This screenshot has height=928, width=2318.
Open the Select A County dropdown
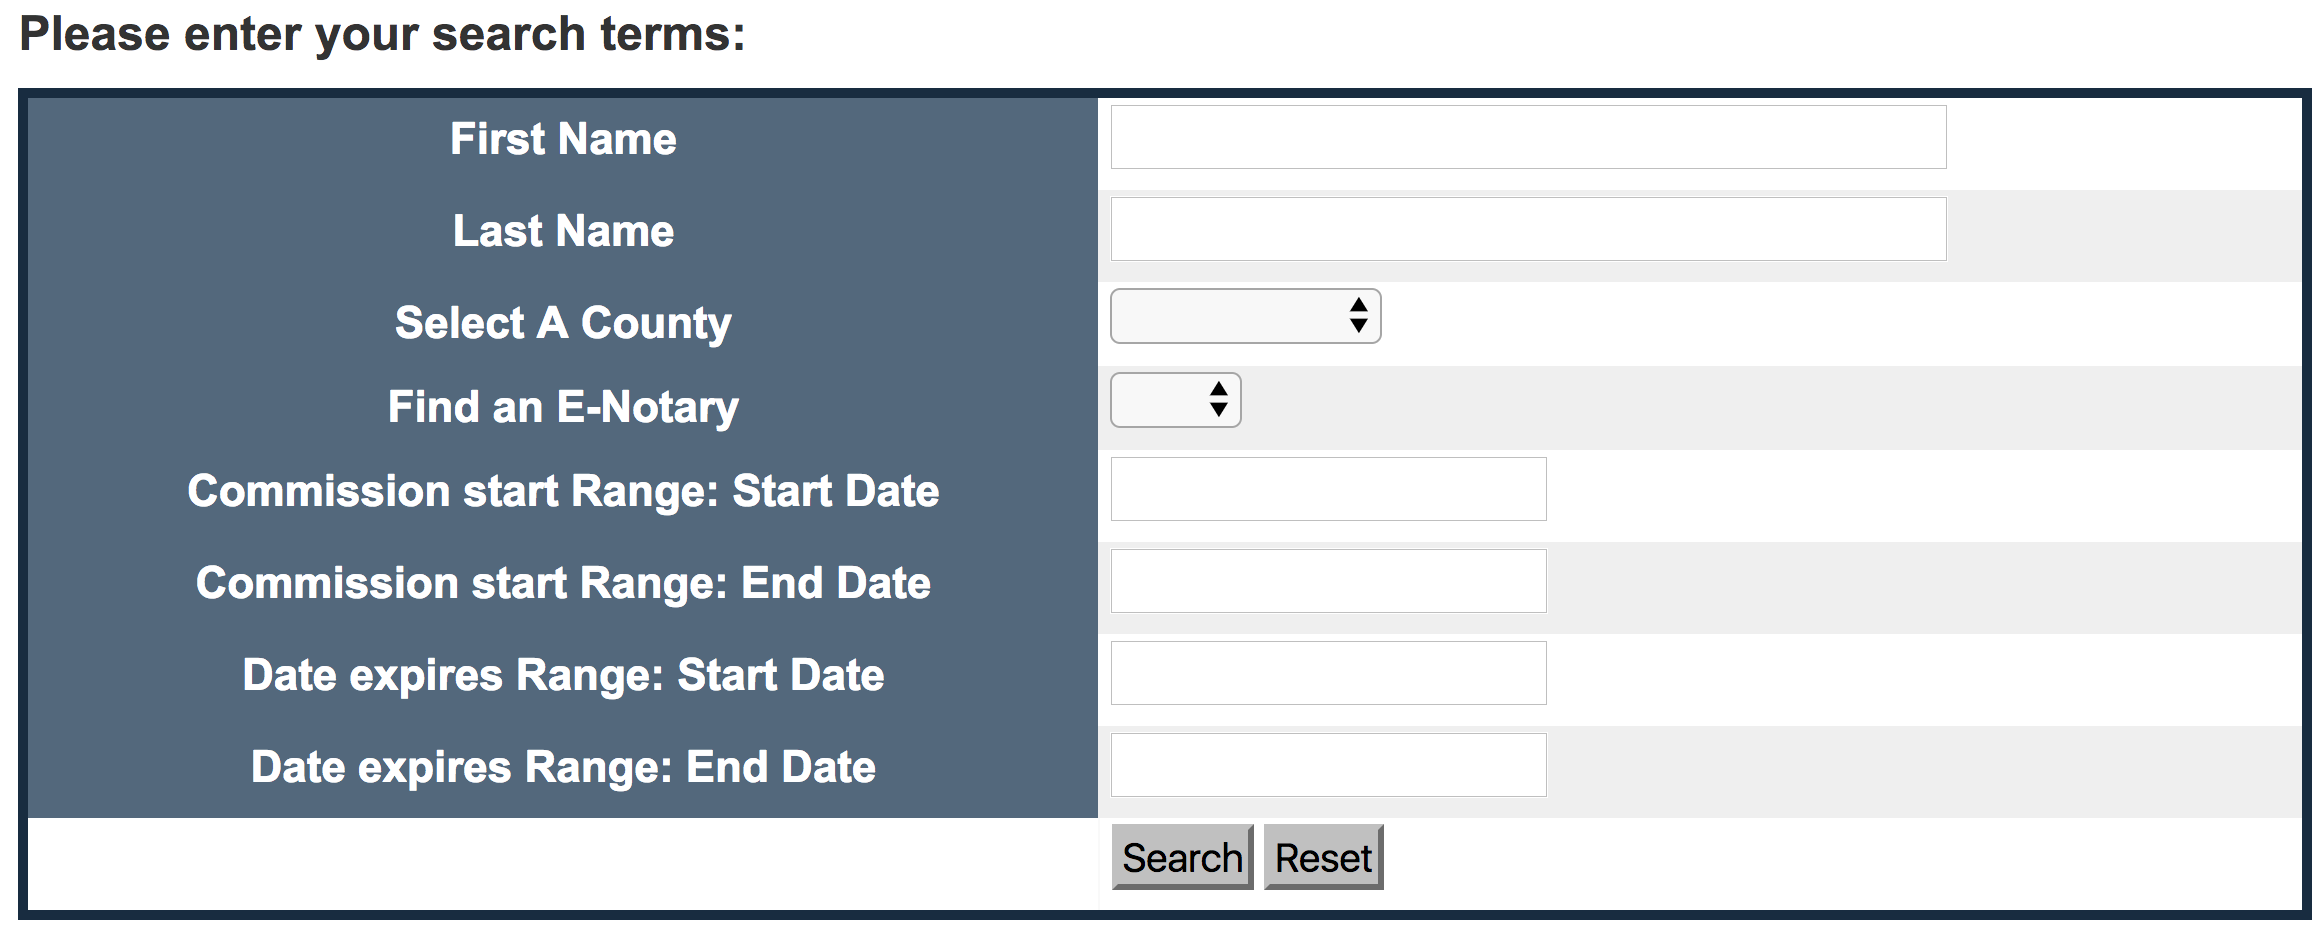click(1246, 316)
